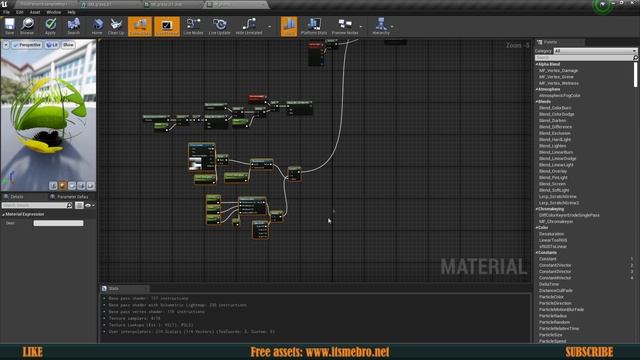640x360 pixels.
Task: Select third preview shape icon in viewport
Action: click(x=72, y=186)
